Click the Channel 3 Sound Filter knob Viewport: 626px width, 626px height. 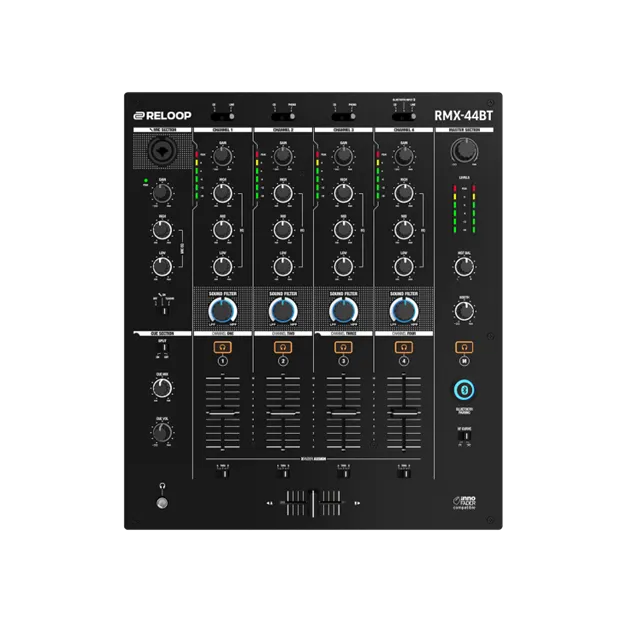click(343, 311)
